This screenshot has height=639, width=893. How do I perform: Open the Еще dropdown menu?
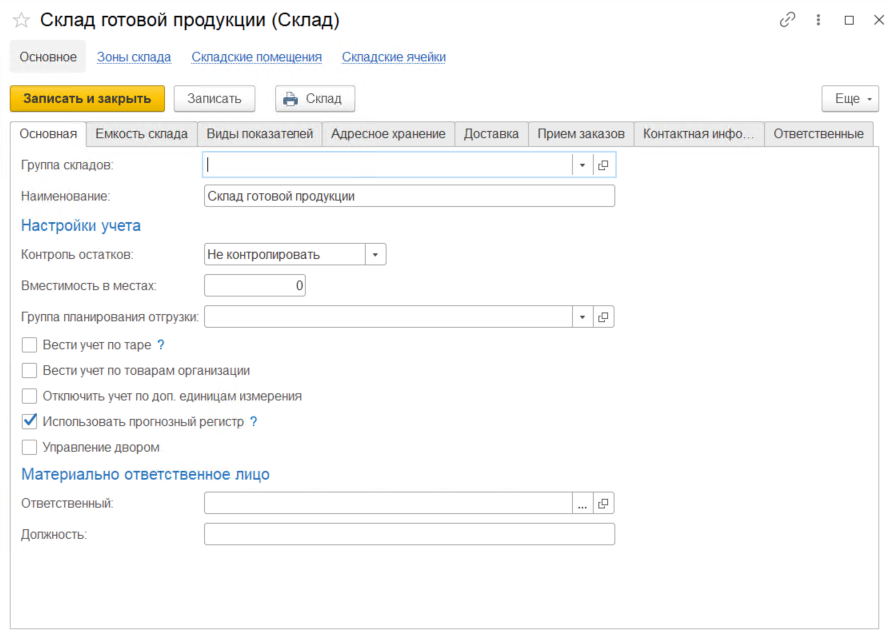coord(849,99)
